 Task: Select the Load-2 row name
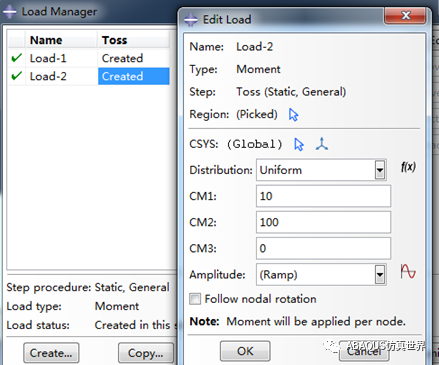(x=48, y=76)
